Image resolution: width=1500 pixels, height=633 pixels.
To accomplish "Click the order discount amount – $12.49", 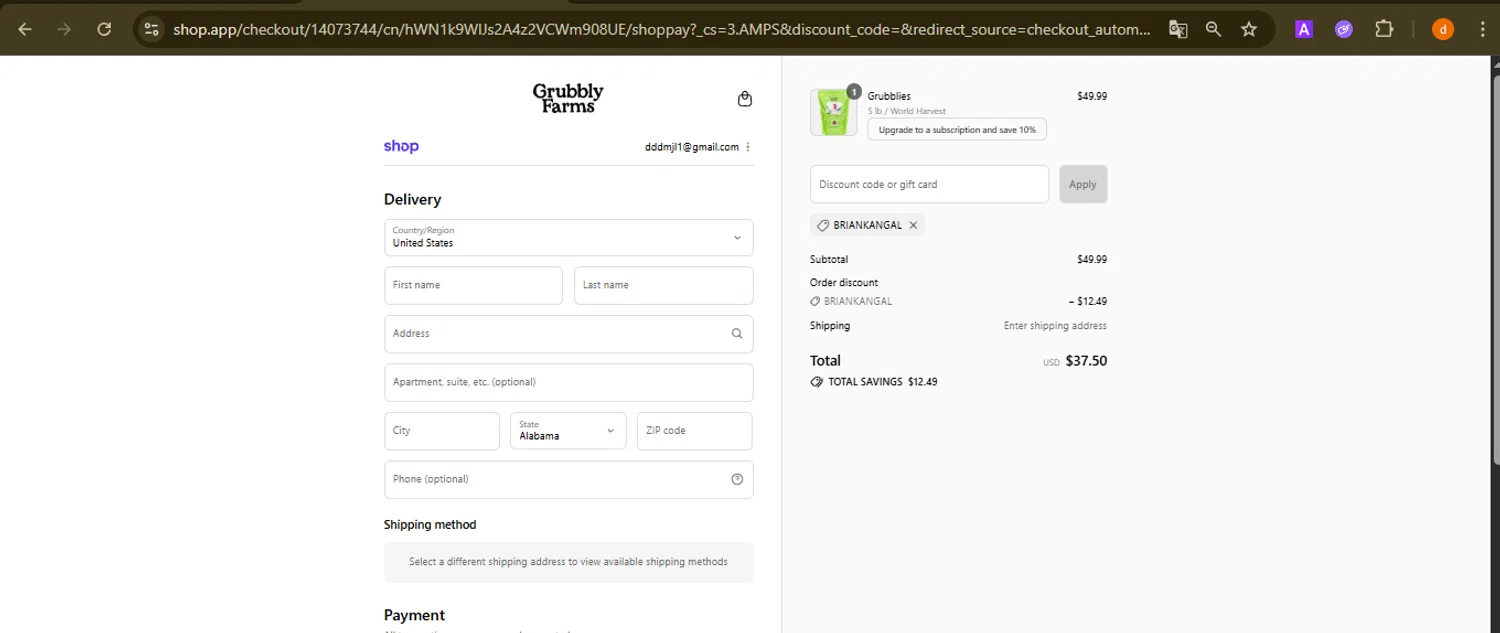I will pos(1087,301).
